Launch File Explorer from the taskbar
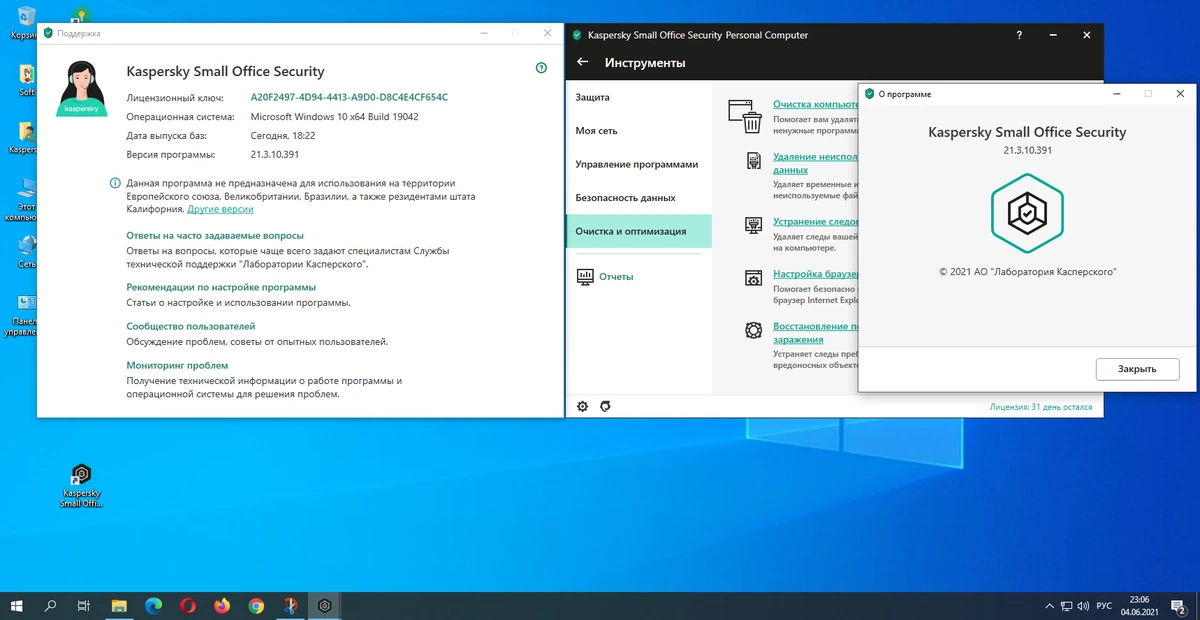 point(119,605)
